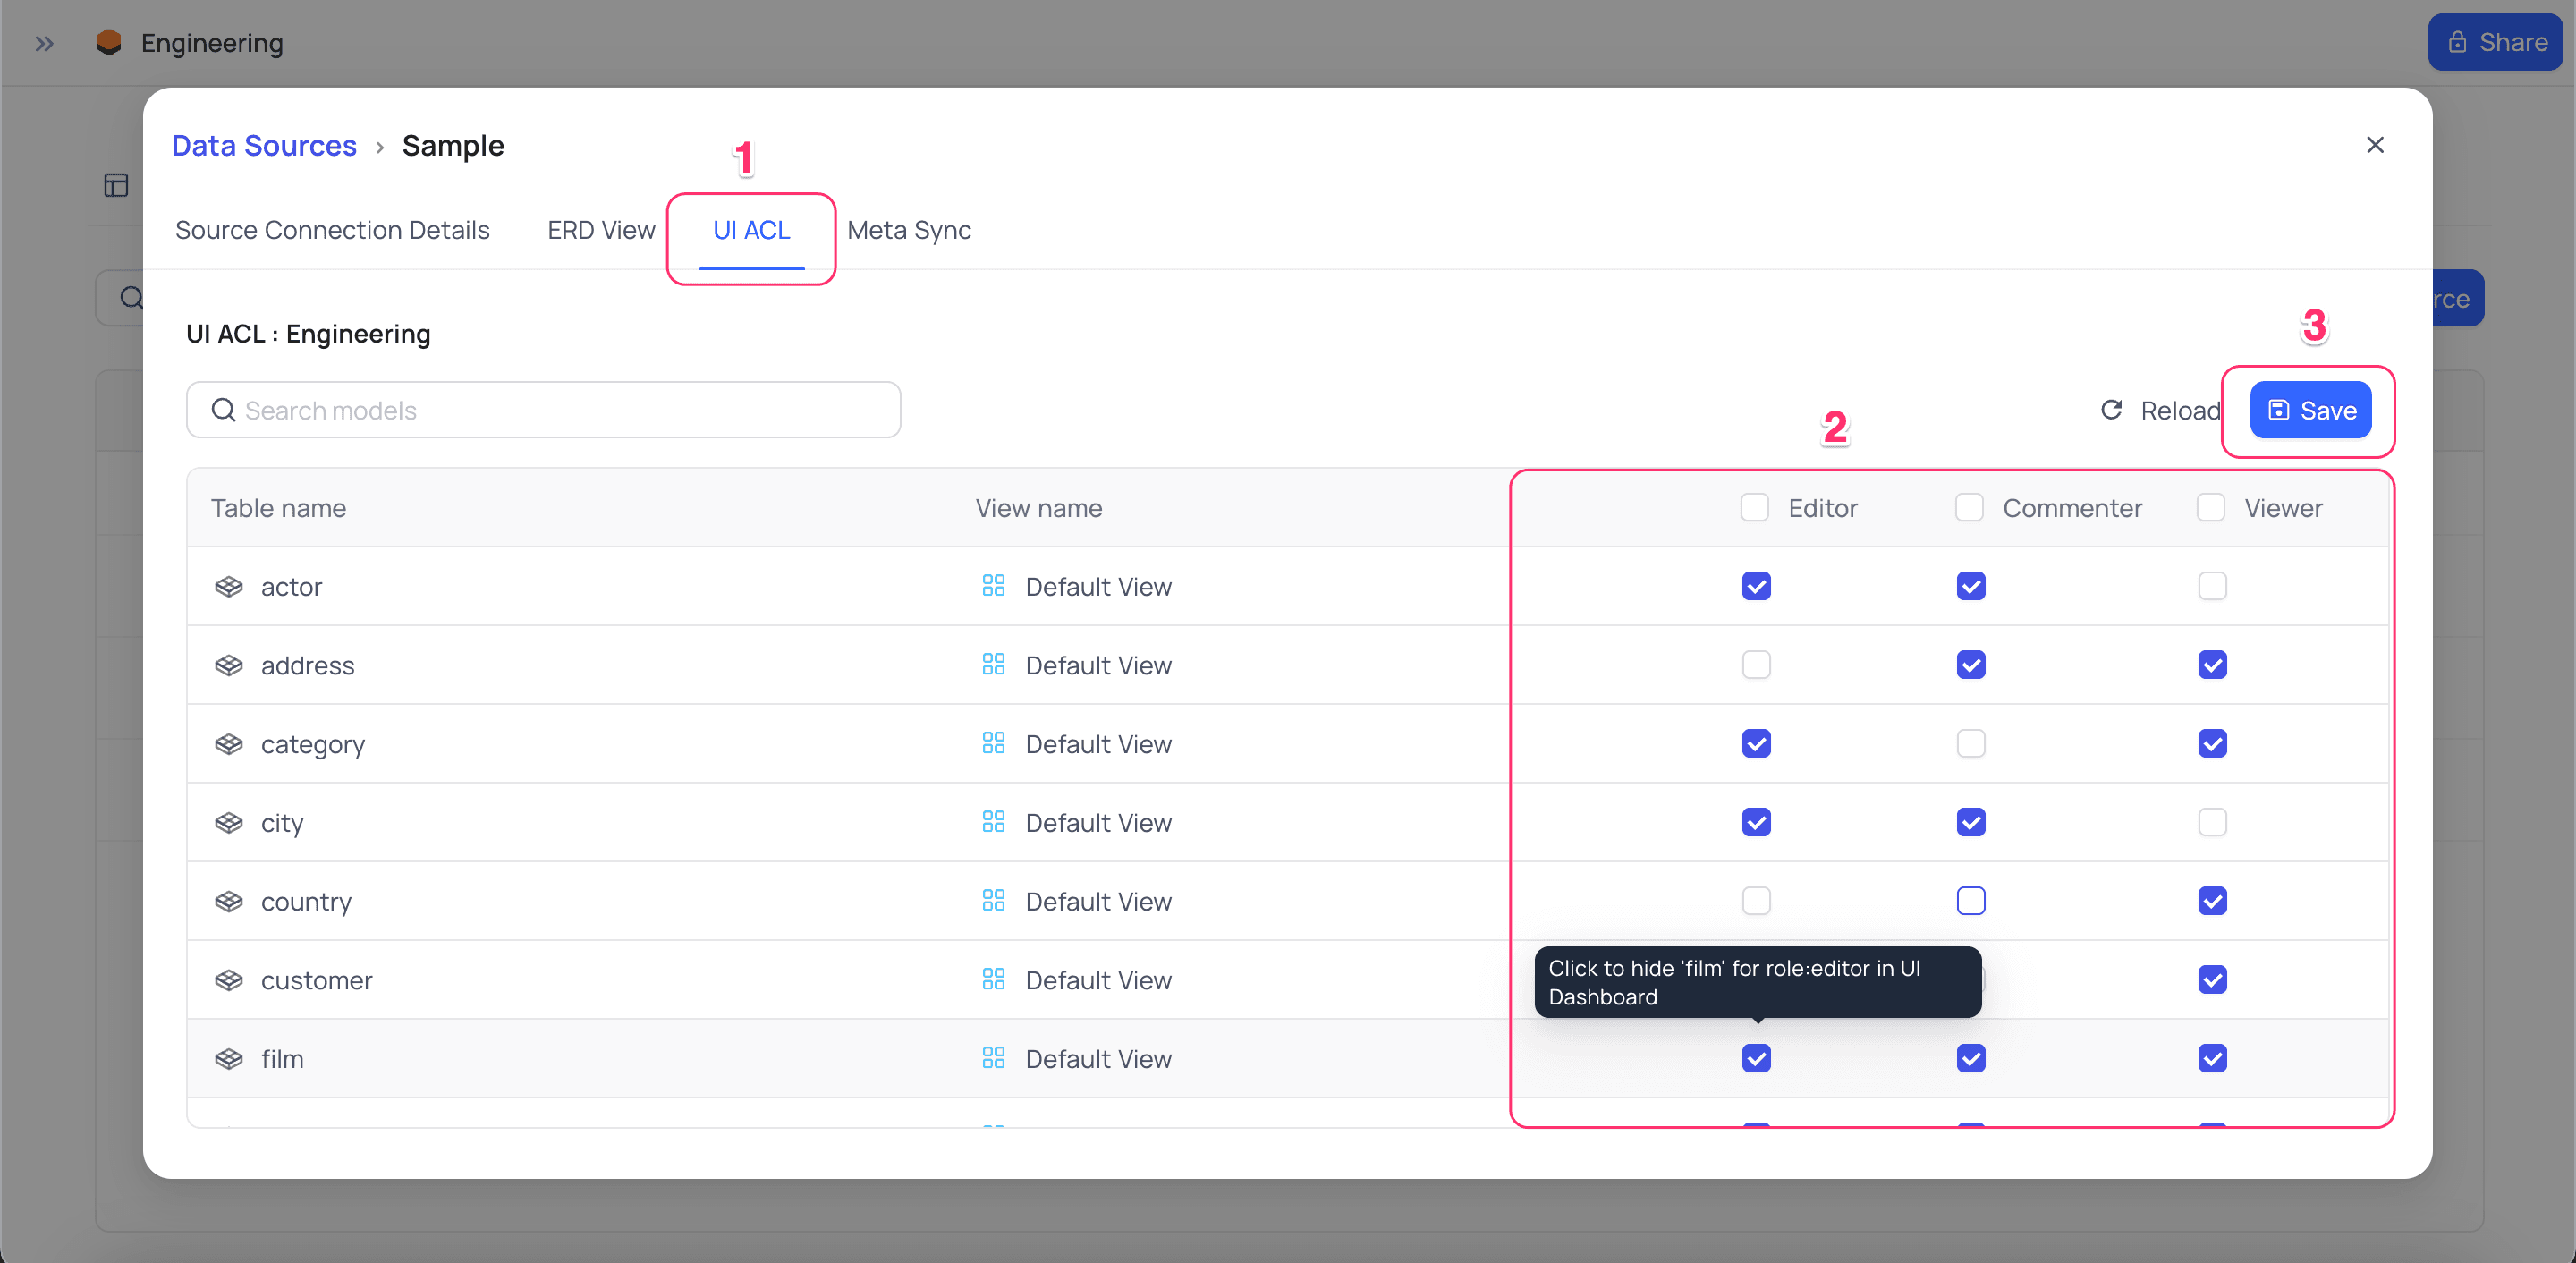
Task: Click the grid view icon in film row
Action: pos(993,1057)
